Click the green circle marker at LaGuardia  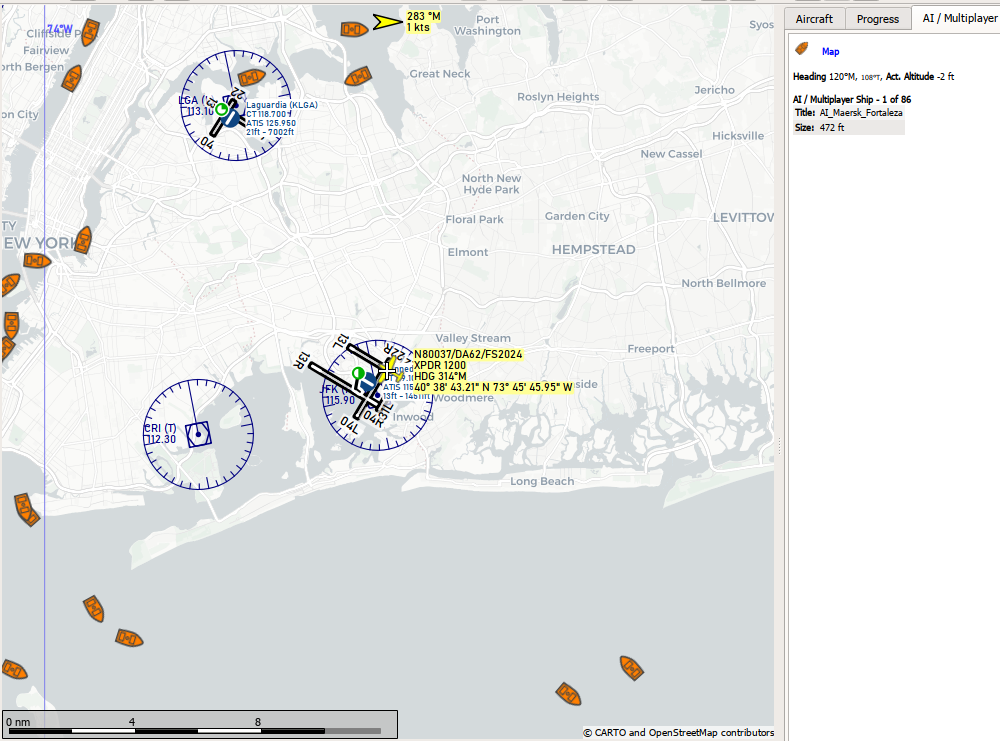(x=221, y=110)
